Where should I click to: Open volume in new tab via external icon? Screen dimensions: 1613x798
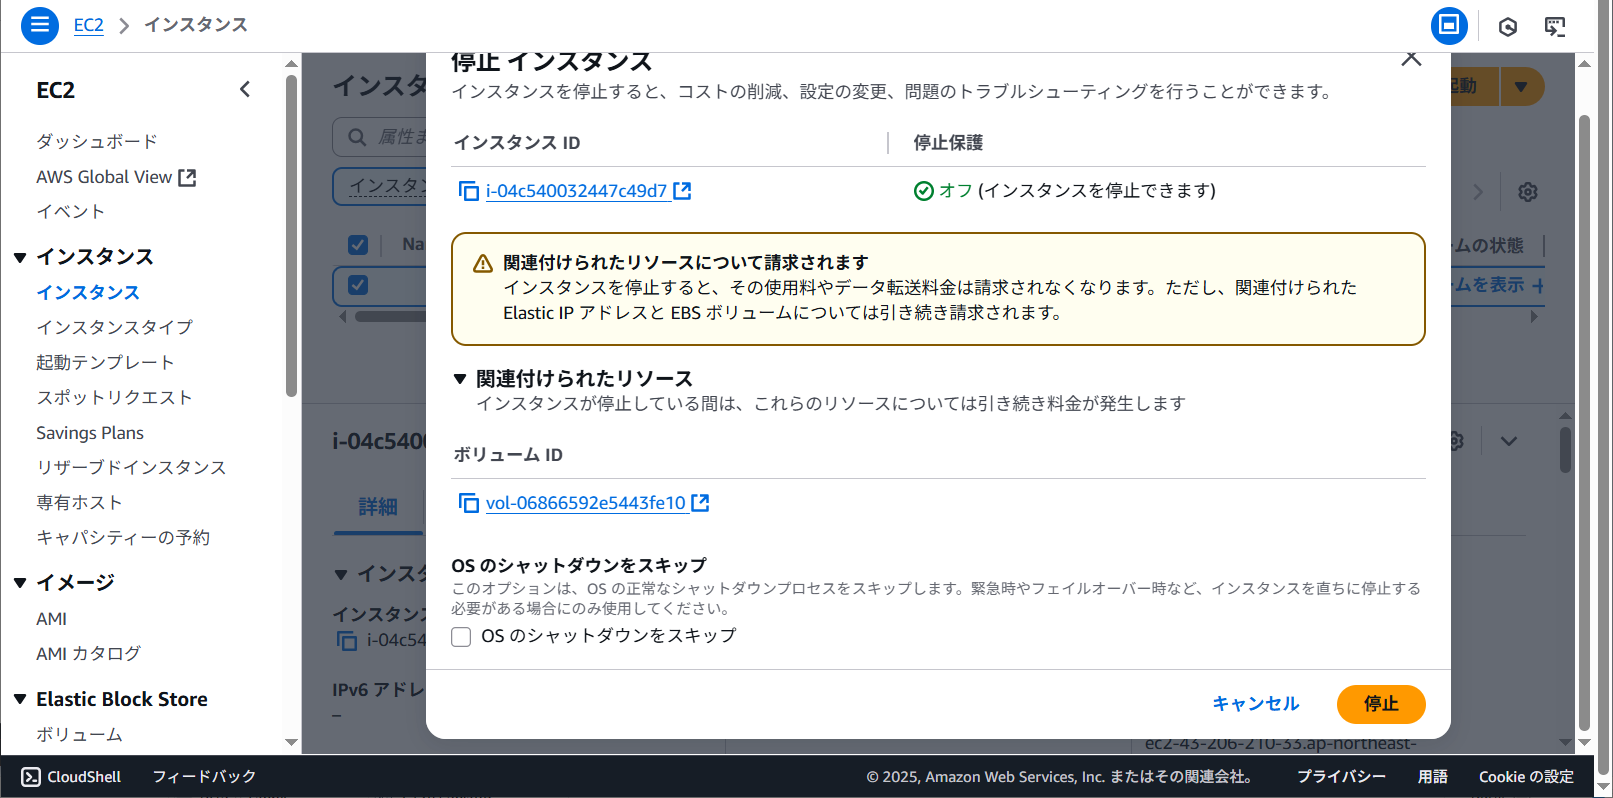pos(700,503)
